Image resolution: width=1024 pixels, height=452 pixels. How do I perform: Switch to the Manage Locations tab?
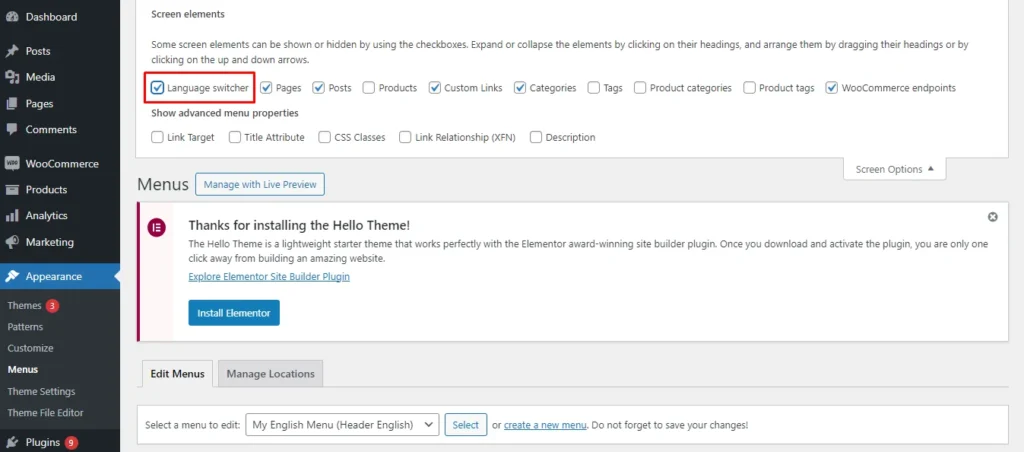pos(270,374)
